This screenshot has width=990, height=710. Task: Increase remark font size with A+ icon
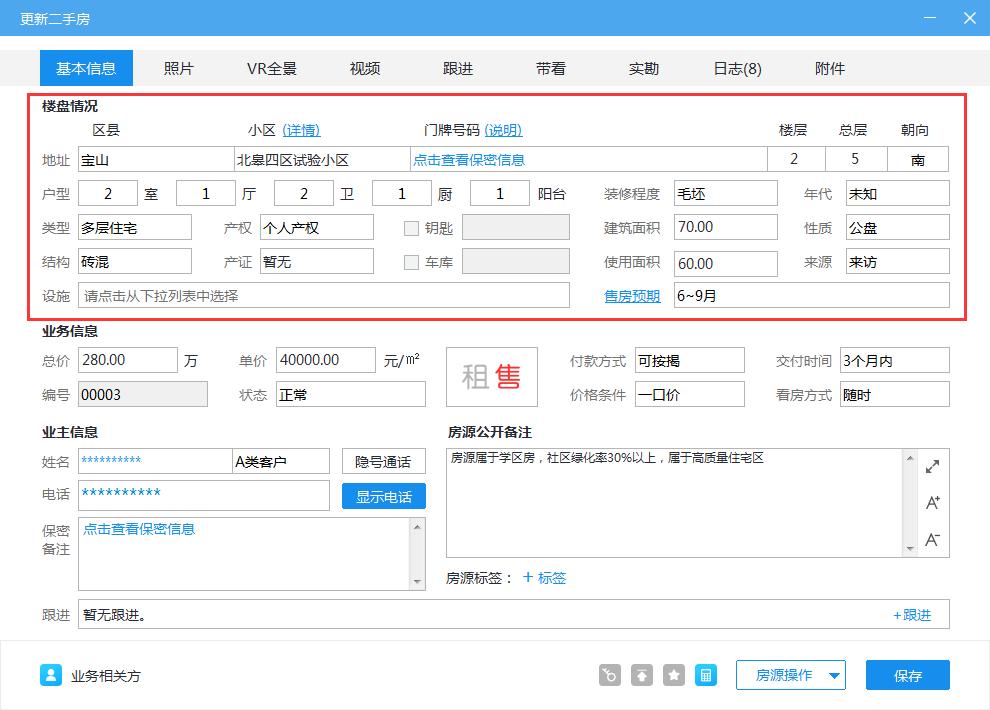932,502
